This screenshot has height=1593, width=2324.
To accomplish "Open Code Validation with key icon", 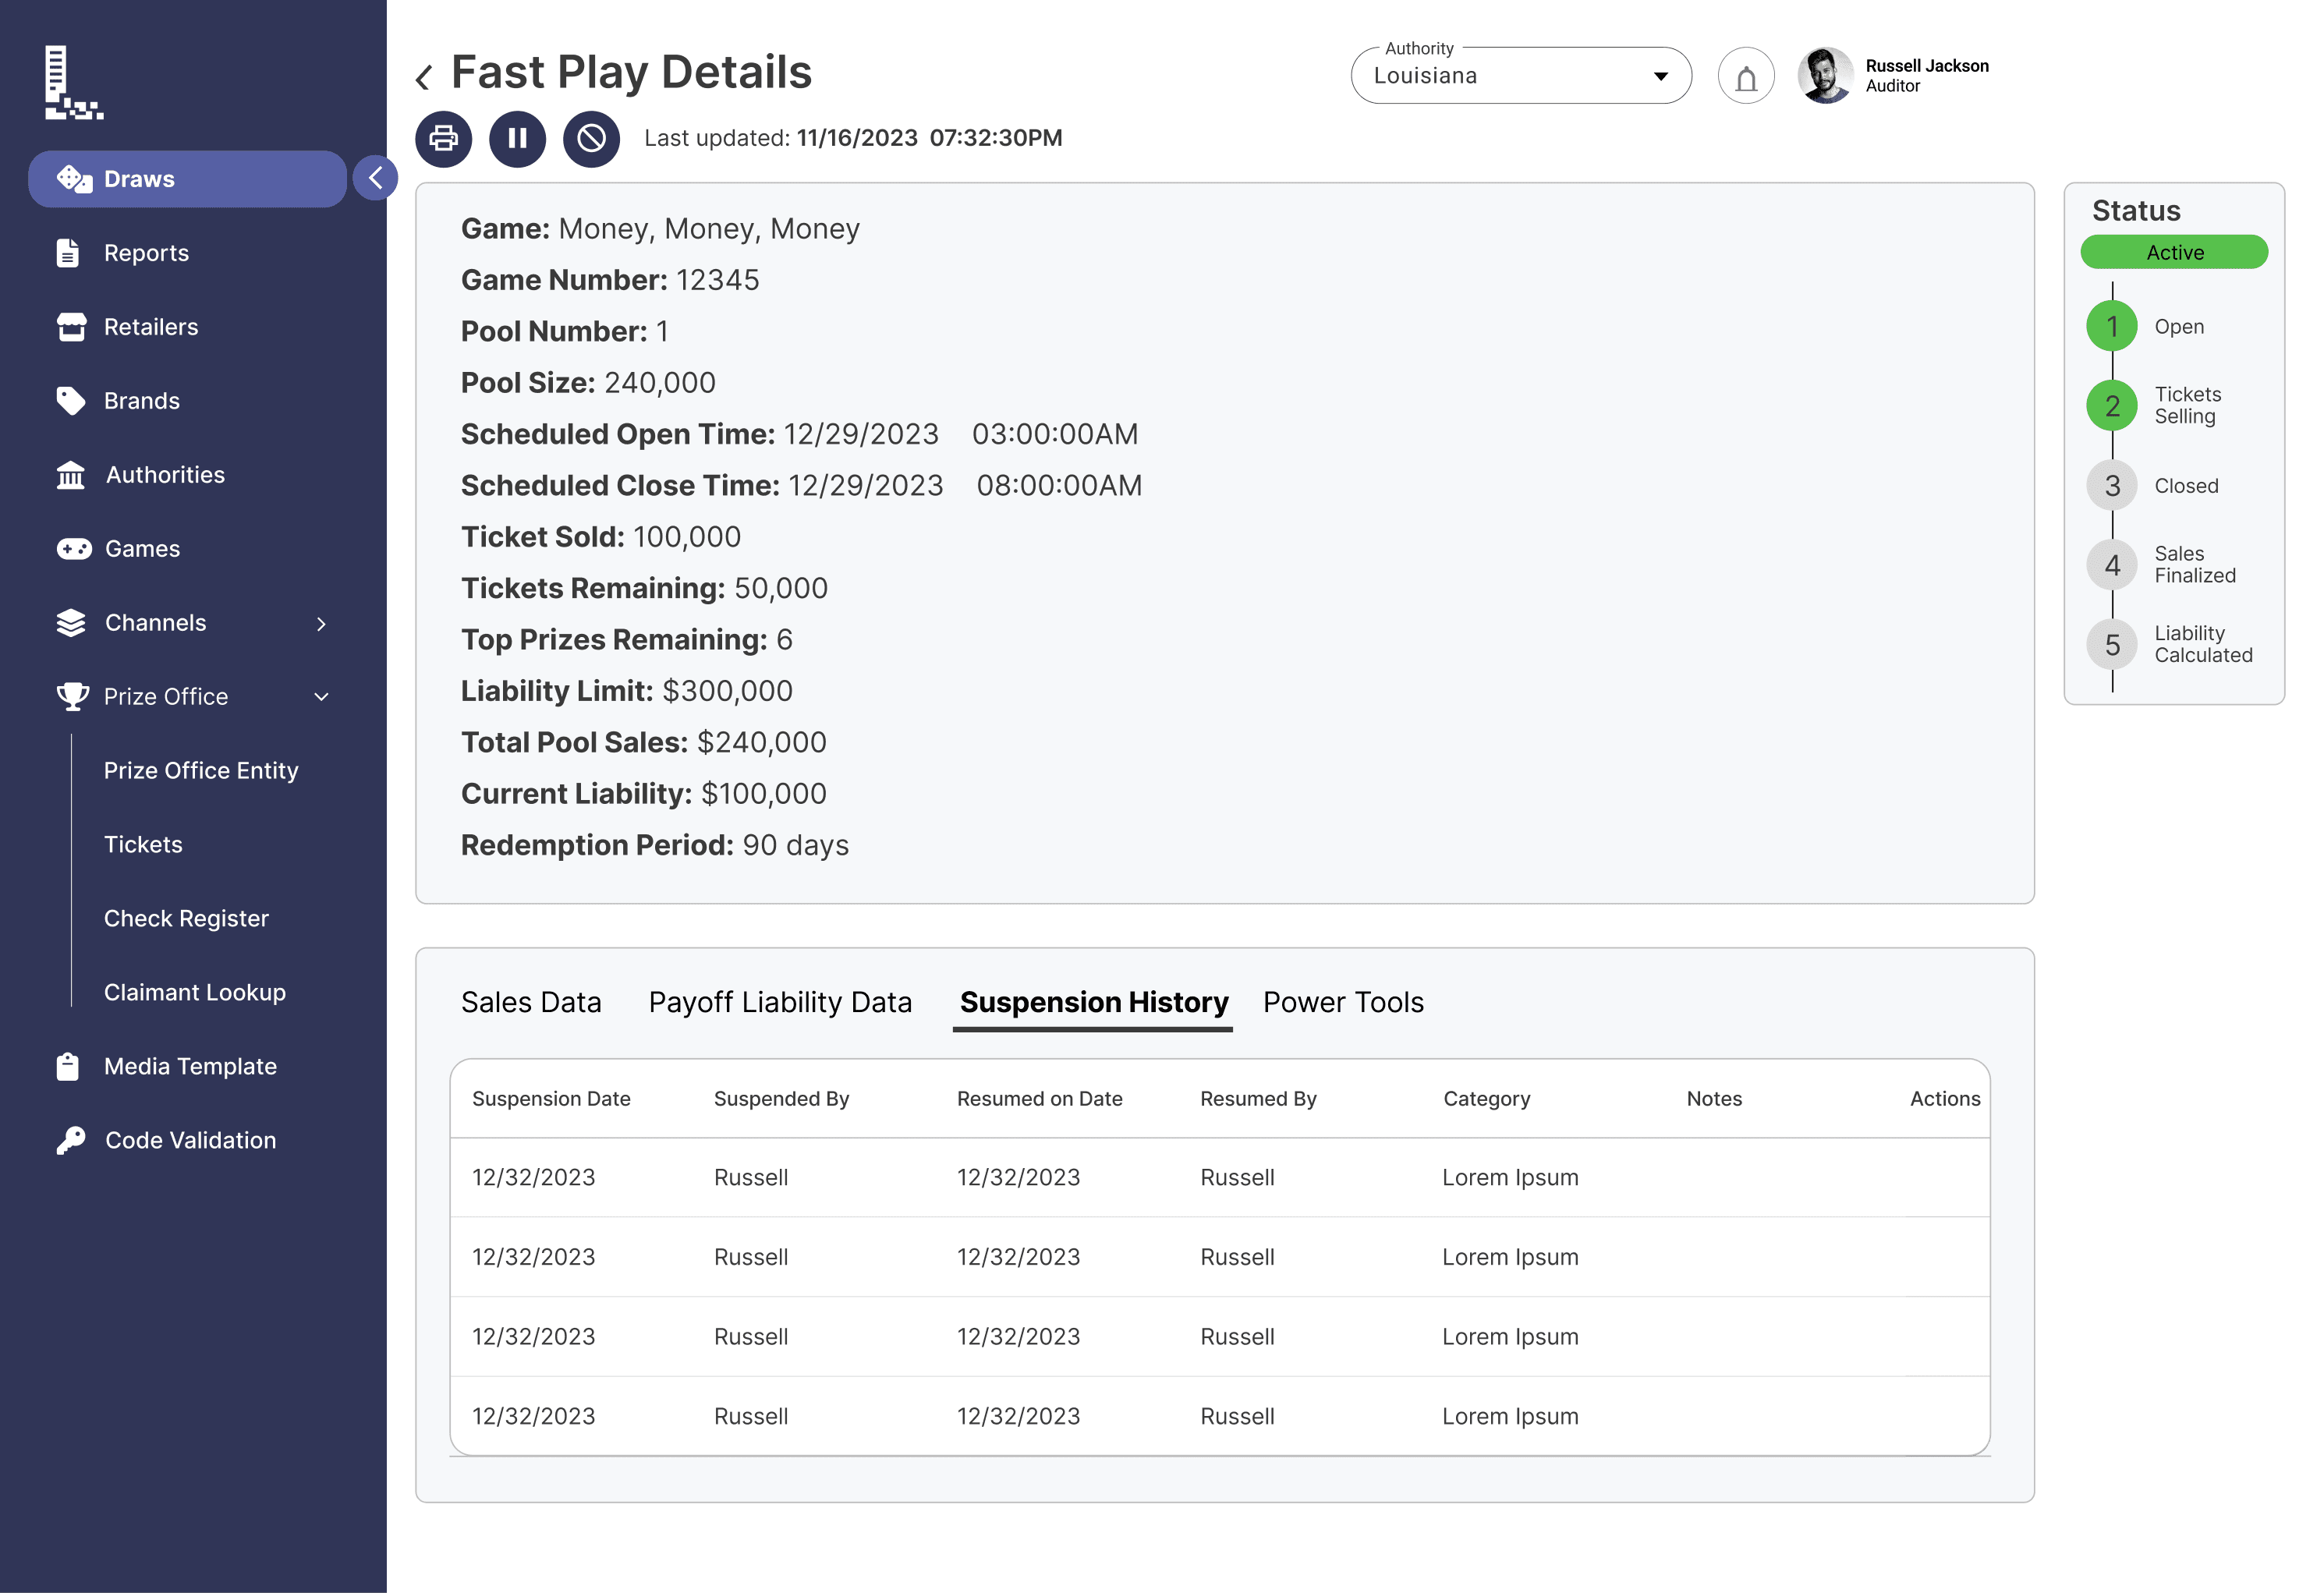I will pyautogui.click(x=189, y=1140).
